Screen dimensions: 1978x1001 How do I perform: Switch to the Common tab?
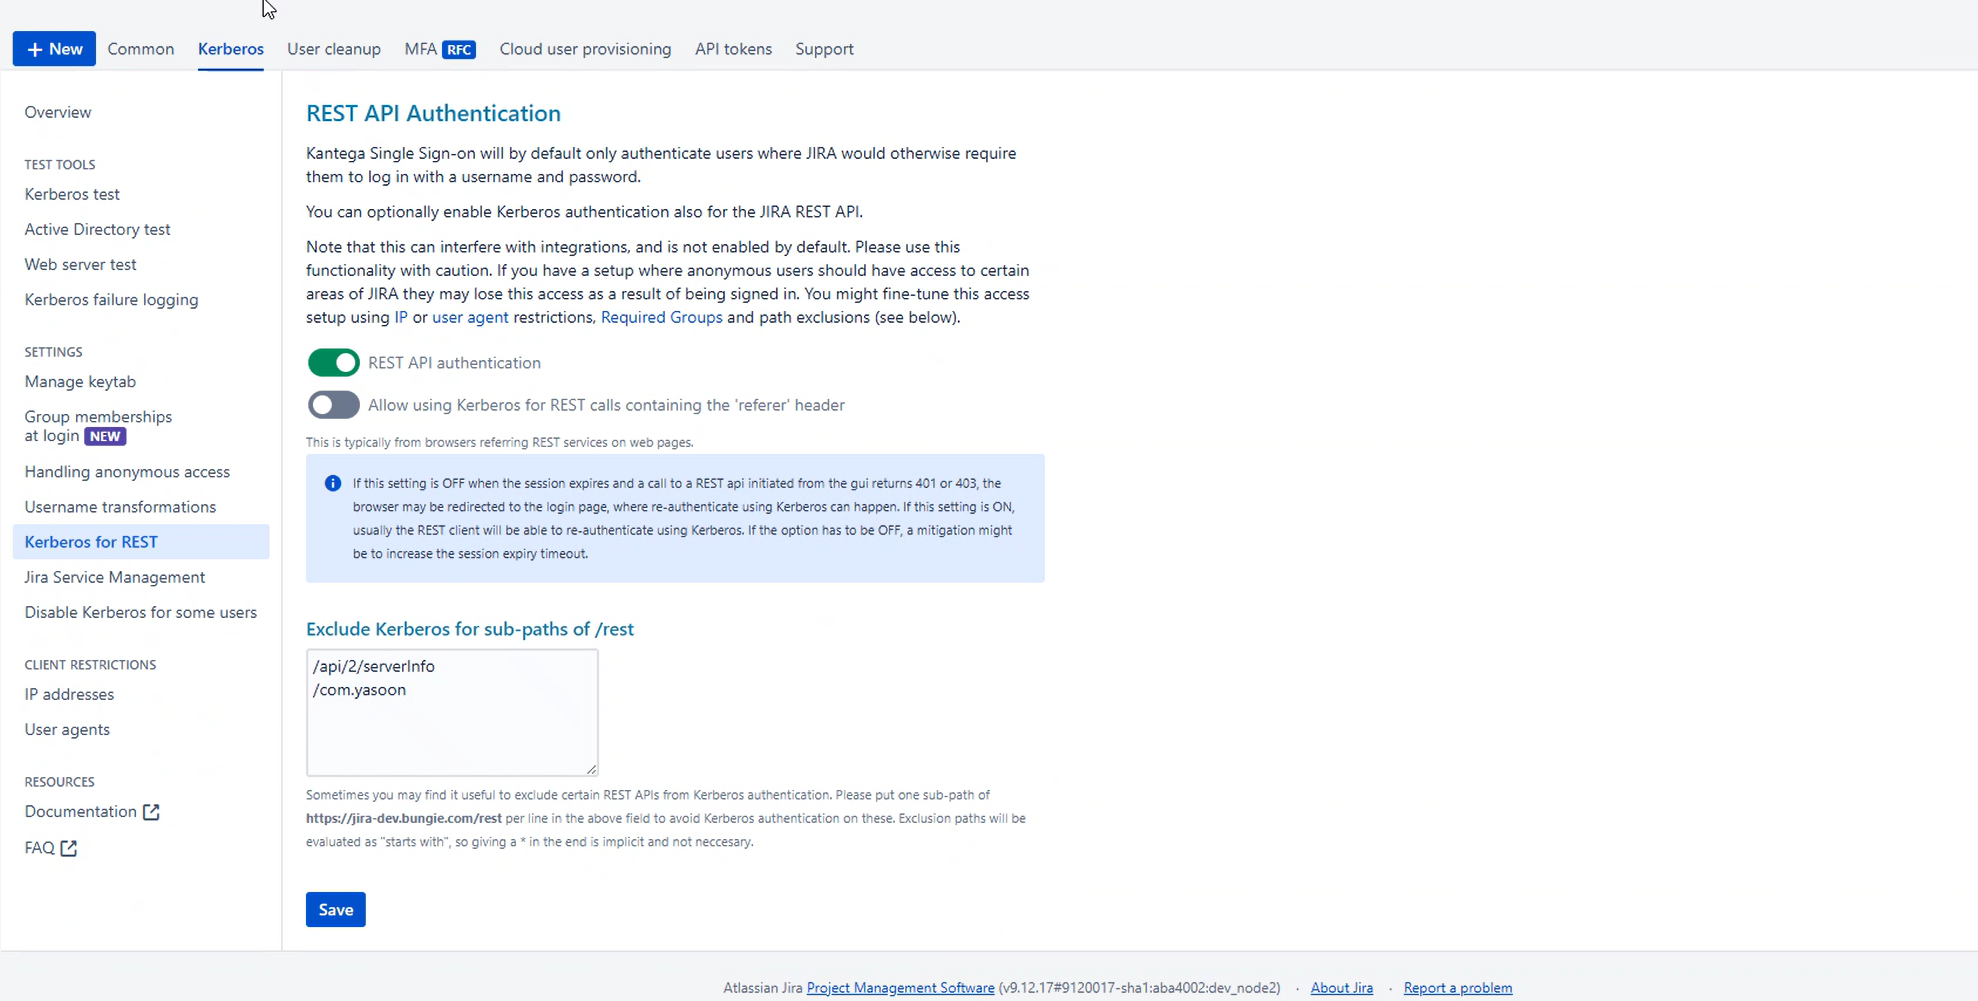coord(141,49)
